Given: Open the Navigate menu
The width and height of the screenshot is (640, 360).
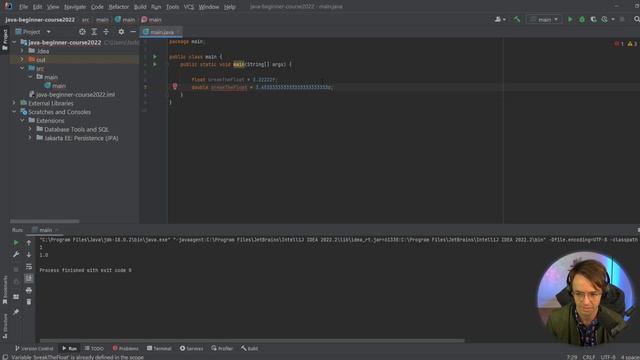Looking at the screenshot, I should 75,7.
